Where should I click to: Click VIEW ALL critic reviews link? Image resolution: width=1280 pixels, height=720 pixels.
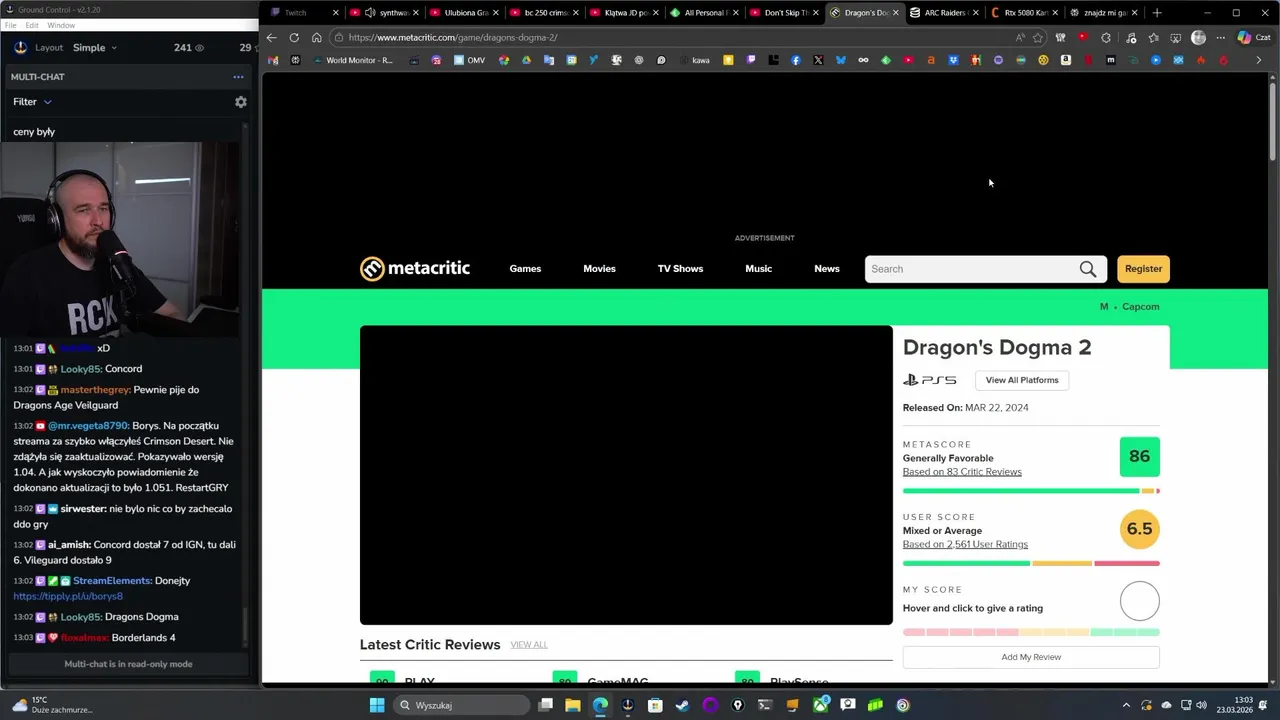click(528, 645)
